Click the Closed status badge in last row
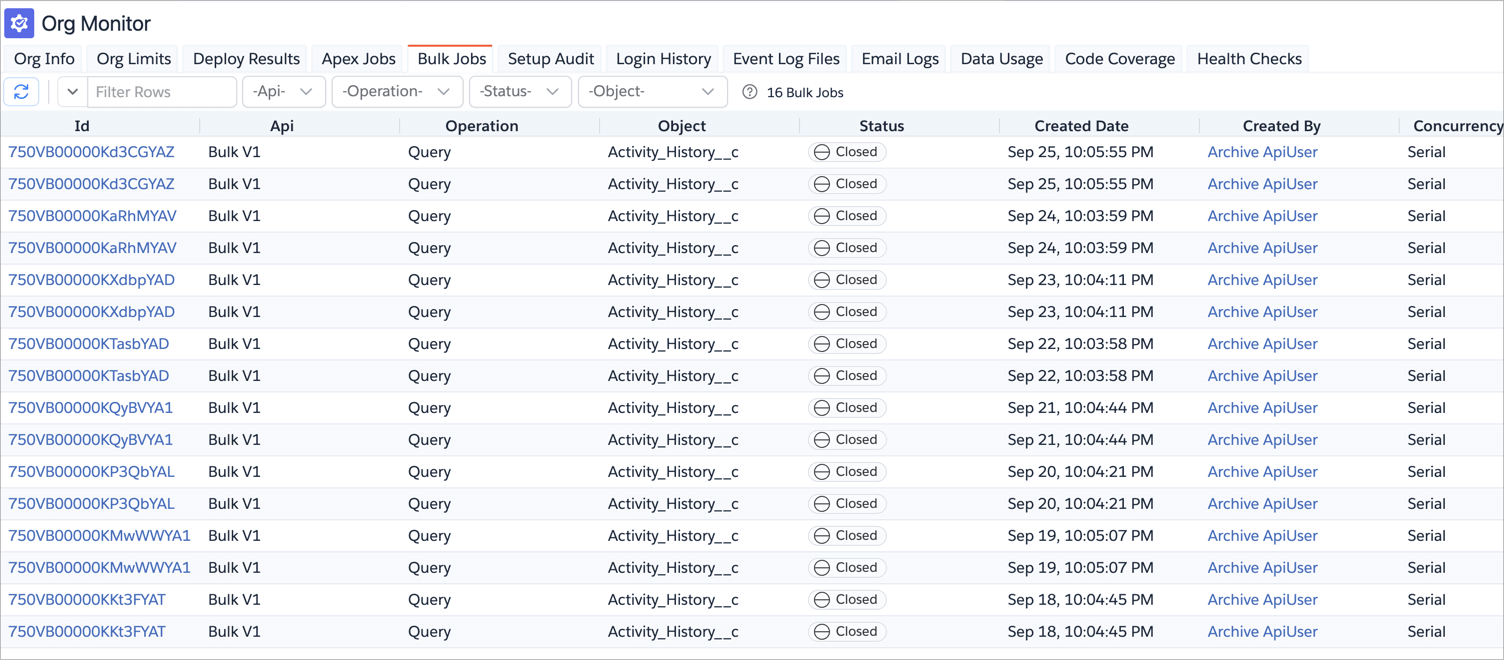Screen dimensions: 1504x660 847,632
